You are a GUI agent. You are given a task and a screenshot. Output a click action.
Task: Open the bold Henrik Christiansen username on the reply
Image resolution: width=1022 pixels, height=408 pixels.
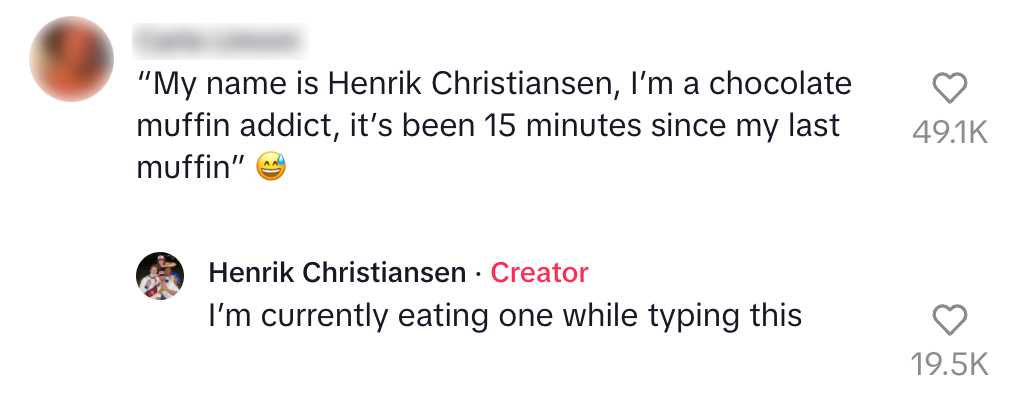click(337, 272)
